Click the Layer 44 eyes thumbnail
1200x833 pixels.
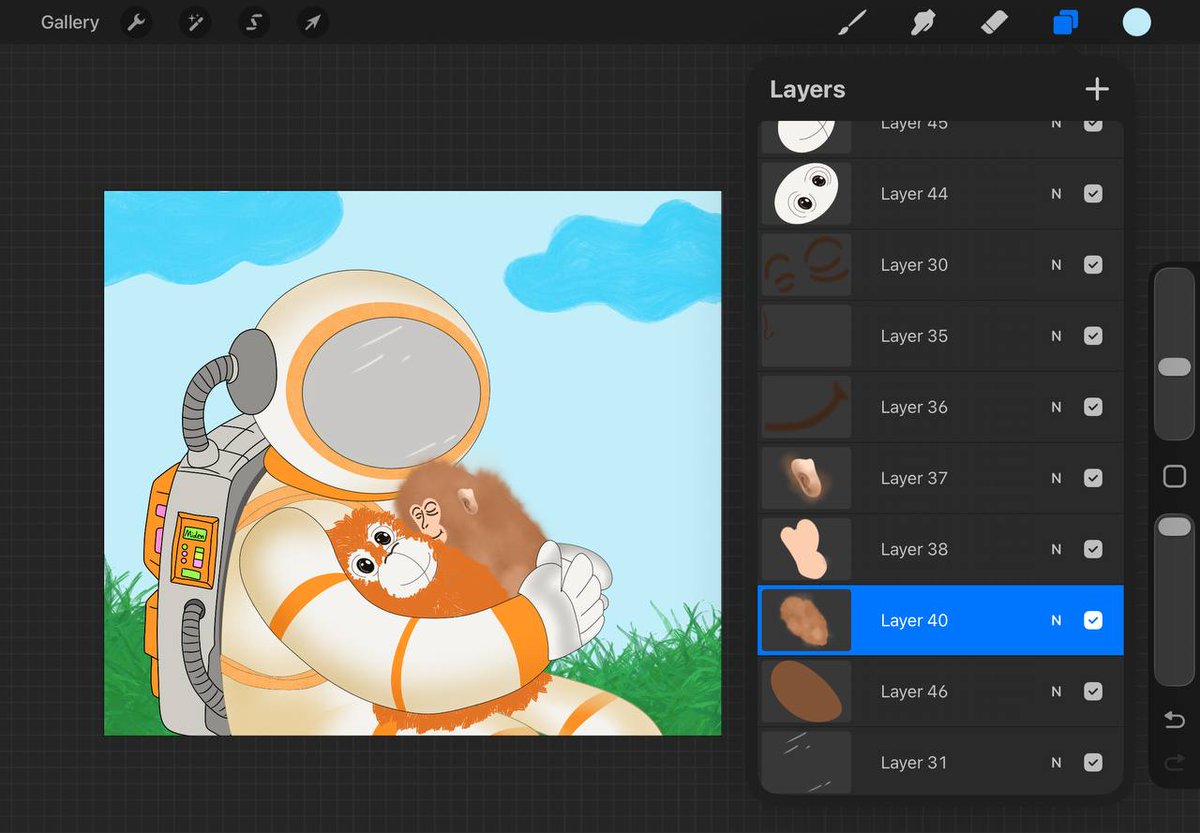point(806,194)
